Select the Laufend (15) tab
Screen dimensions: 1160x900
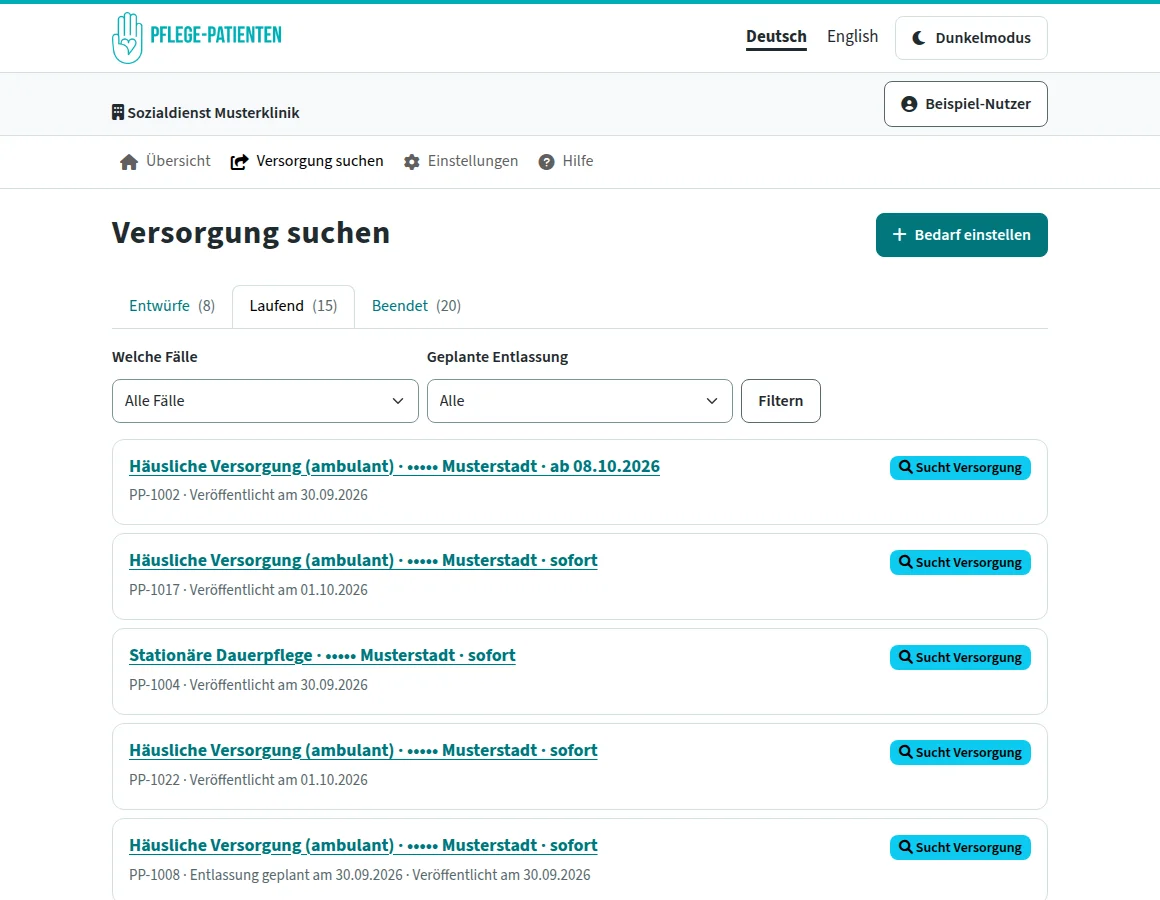click(x=293, y=306)
